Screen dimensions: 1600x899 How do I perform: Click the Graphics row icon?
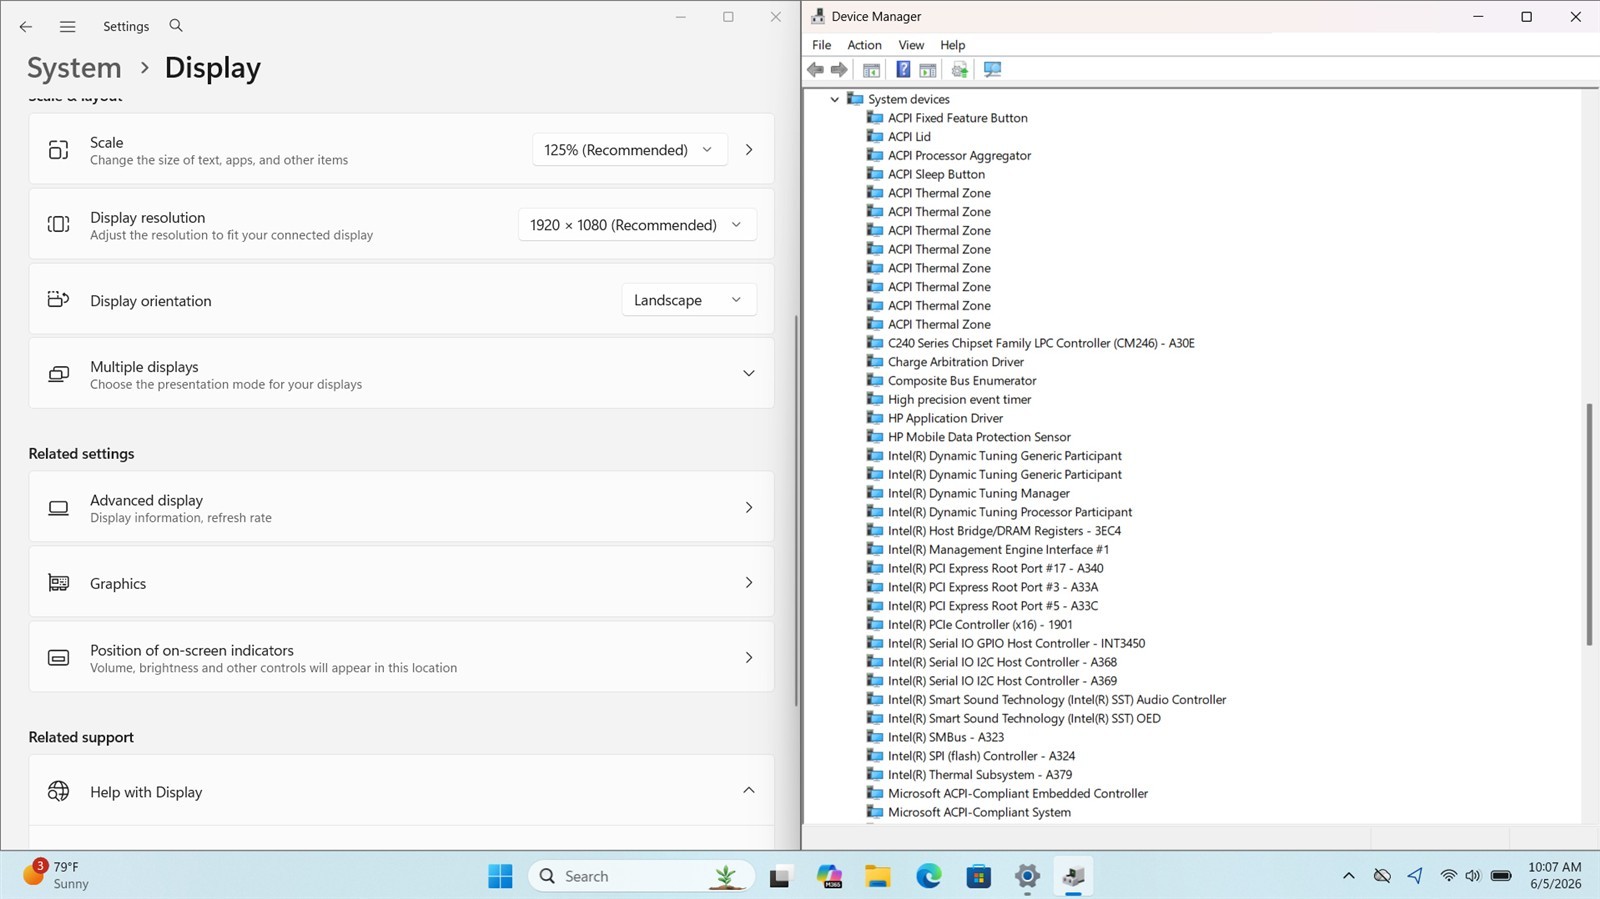coord(59,583)
